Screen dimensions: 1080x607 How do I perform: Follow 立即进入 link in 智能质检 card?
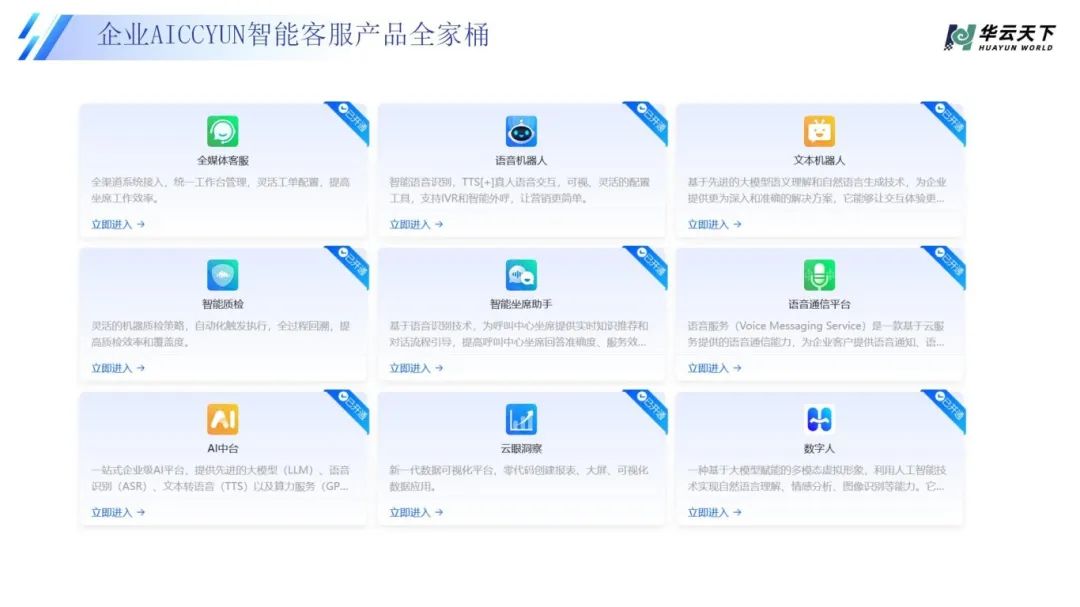pos(118,369)
